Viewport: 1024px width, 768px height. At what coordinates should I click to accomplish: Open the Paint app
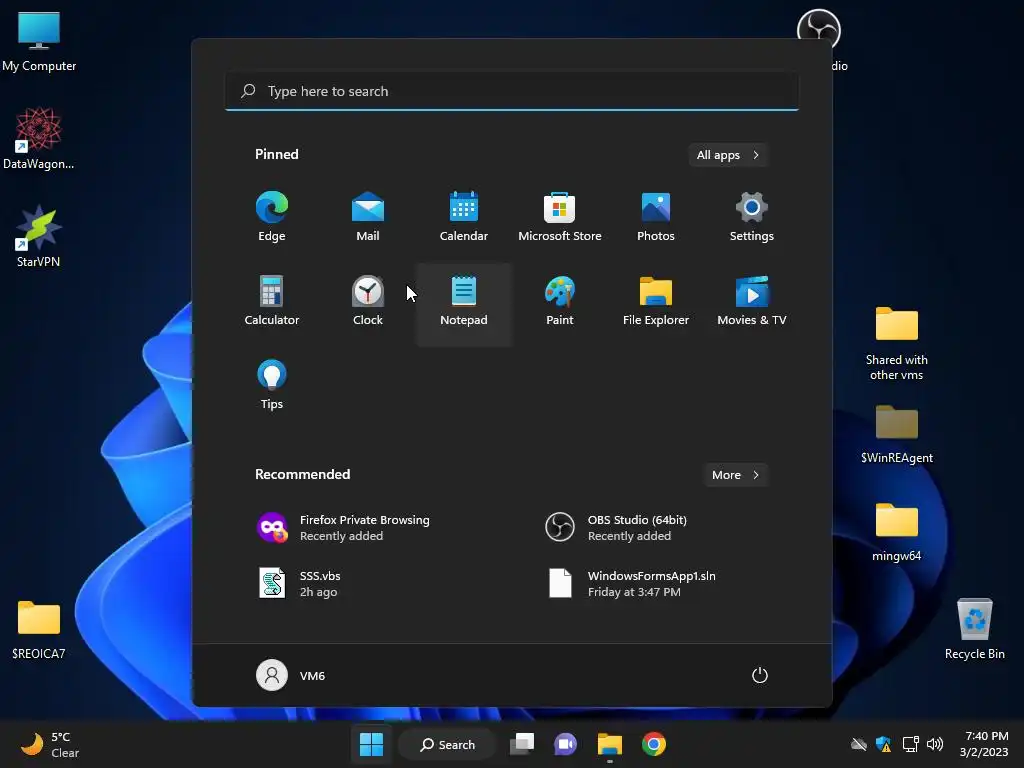pyautogui.click(x=560, y=301)
